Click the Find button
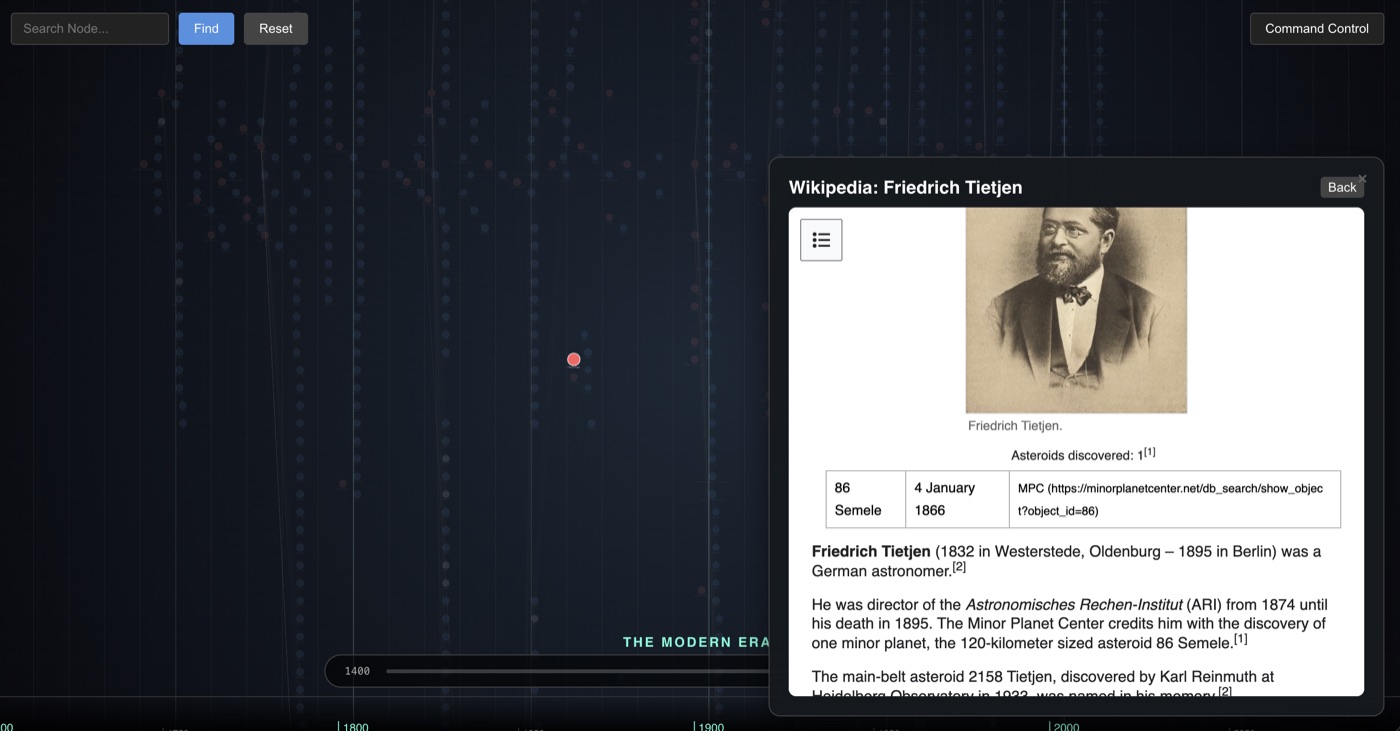Image resolution: width=1400 pixels, height=731 pixels. (x=206, y=29)
